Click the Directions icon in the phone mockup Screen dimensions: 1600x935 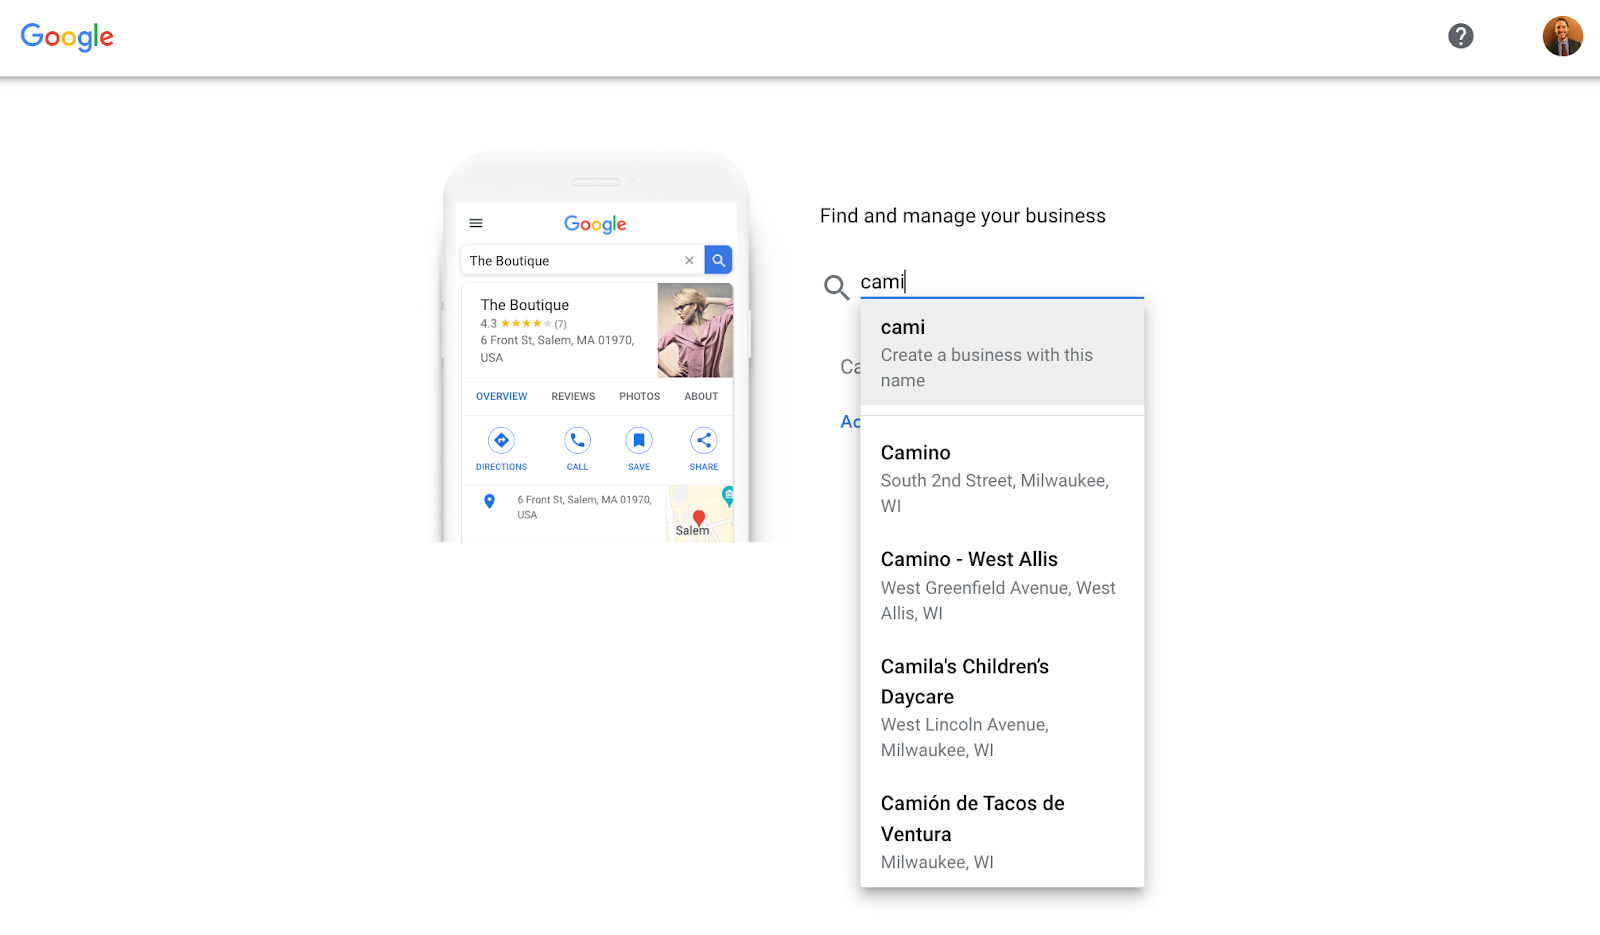click(501, 440)
